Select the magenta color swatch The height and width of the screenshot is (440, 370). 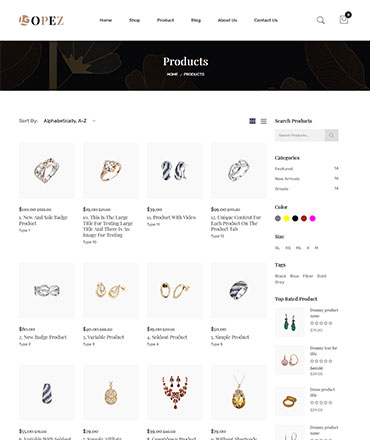click(312, 218)
